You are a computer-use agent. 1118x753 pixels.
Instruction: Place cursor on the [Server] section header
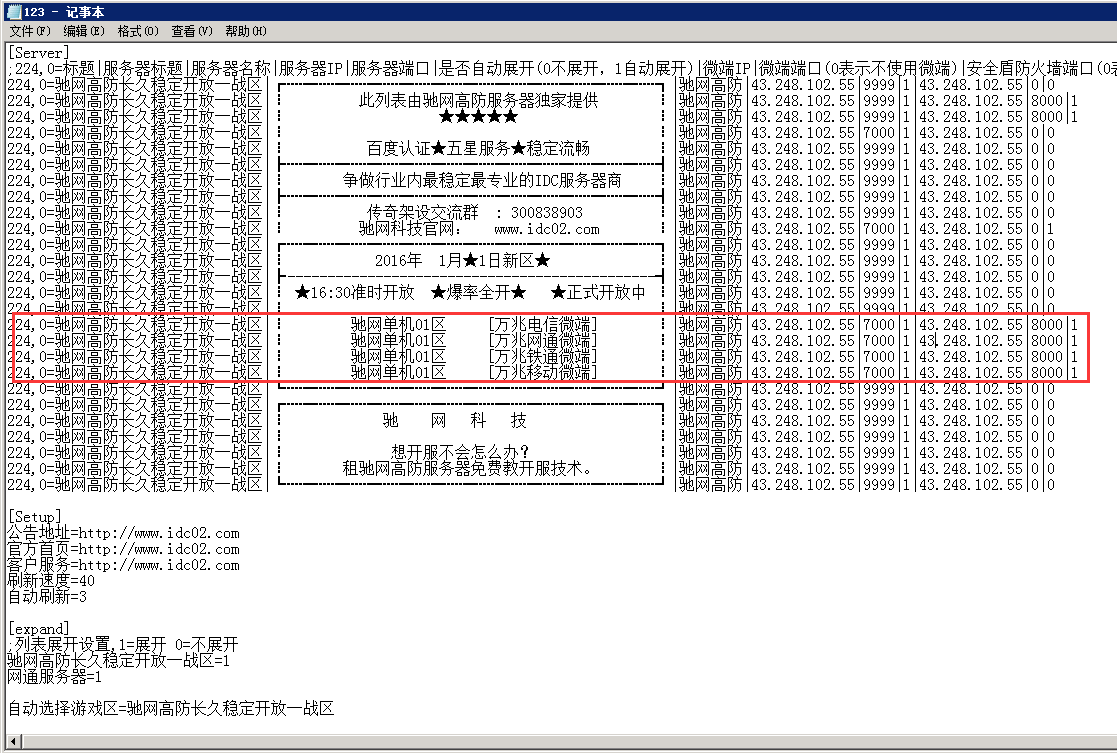pyautogui.click(x=39, y=53)
